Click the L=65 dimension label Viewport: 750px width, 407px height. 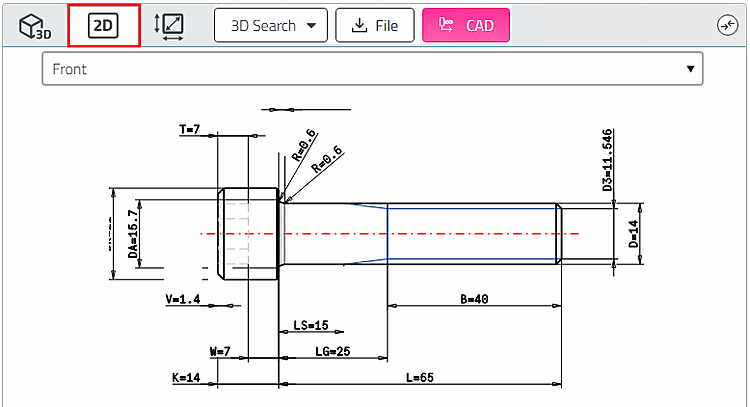419,377
